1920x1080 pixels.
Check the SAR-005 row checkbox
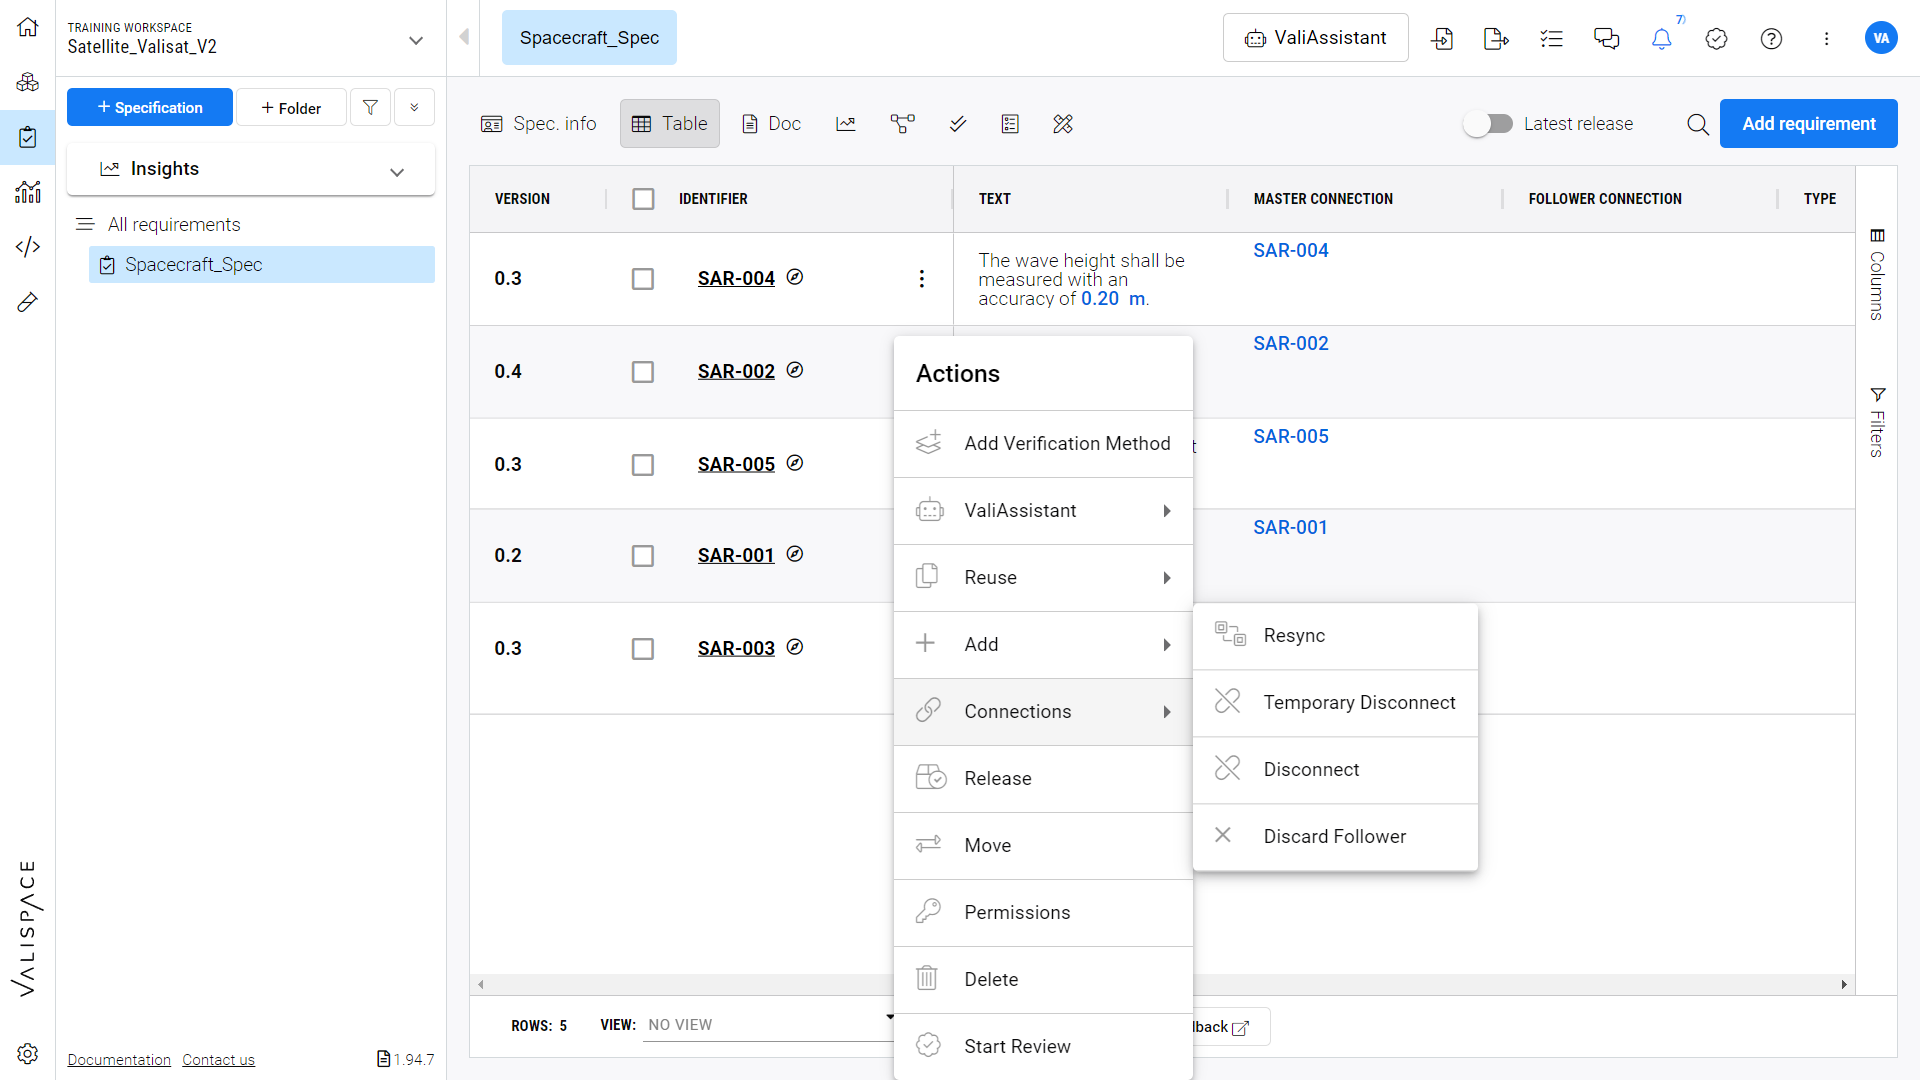643,465
